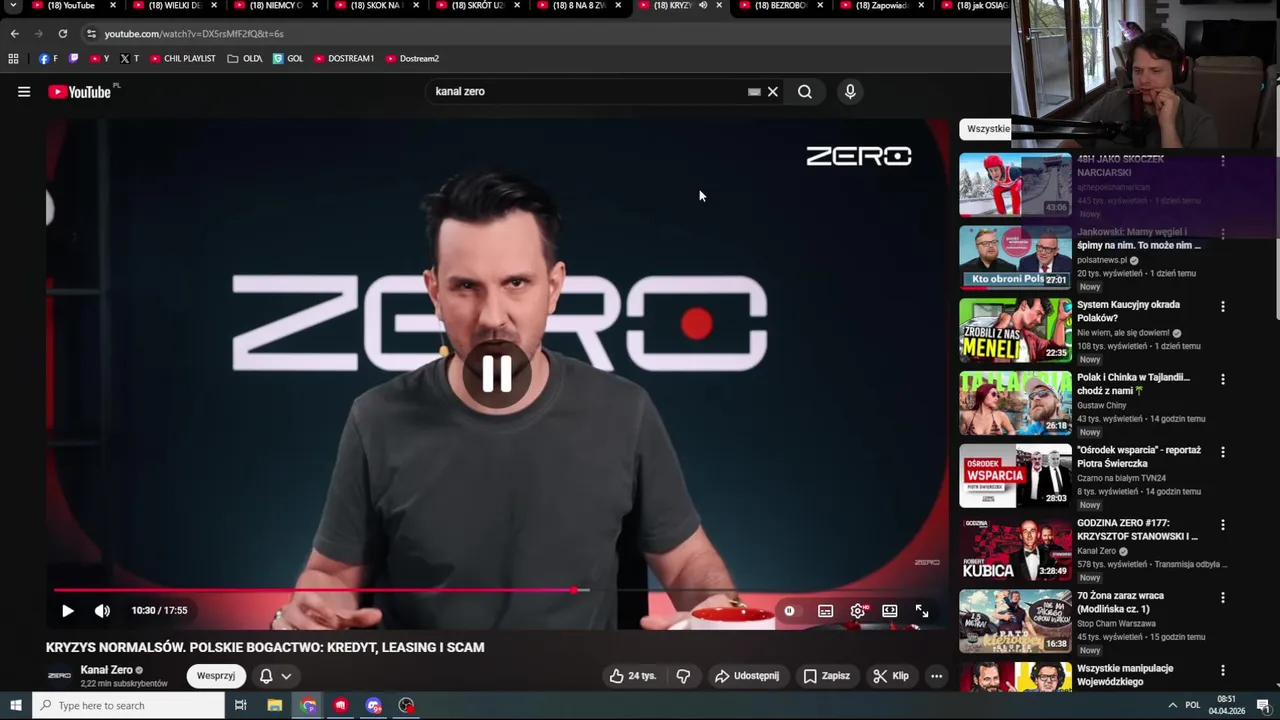Open the Windows Start menu
The height and width of the screenshot is (720, 1280).
[16, 706]
